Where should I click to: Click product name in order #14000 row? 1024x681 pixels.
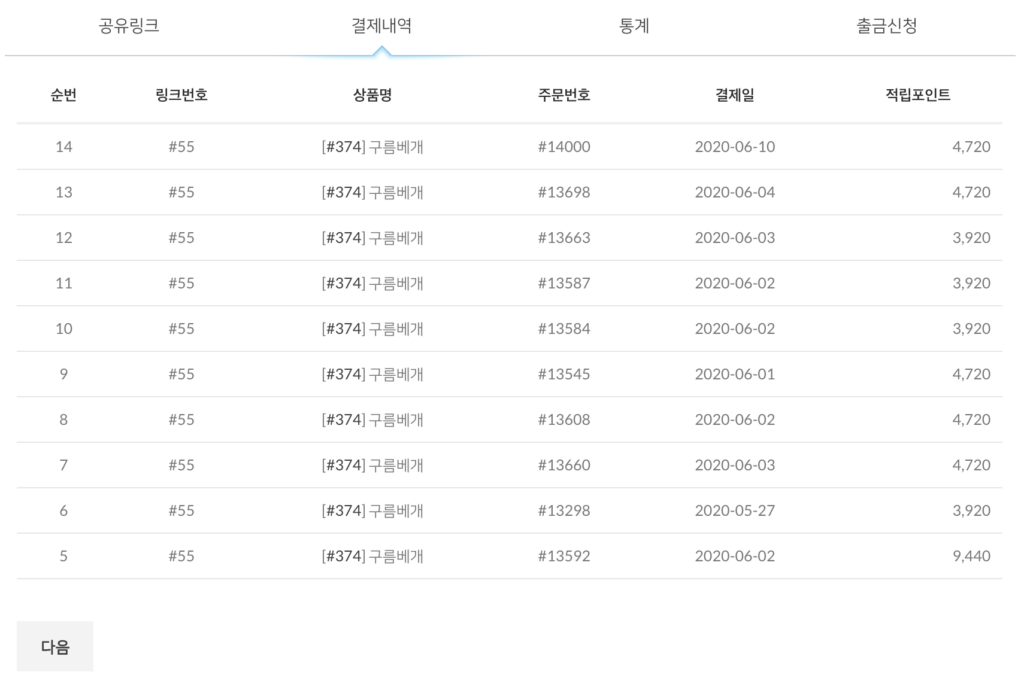tap(372, 147)
